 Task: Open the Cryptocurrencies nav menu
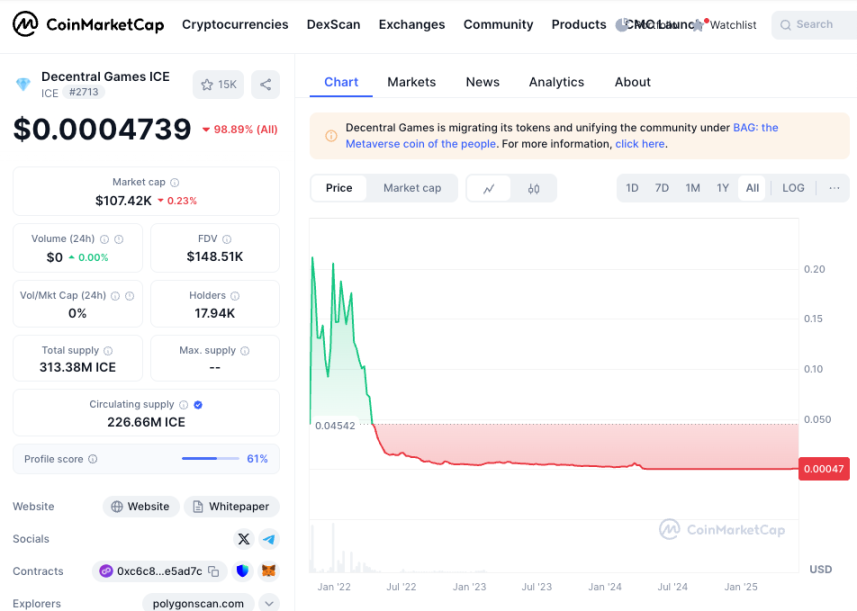(x=235, y=24)
